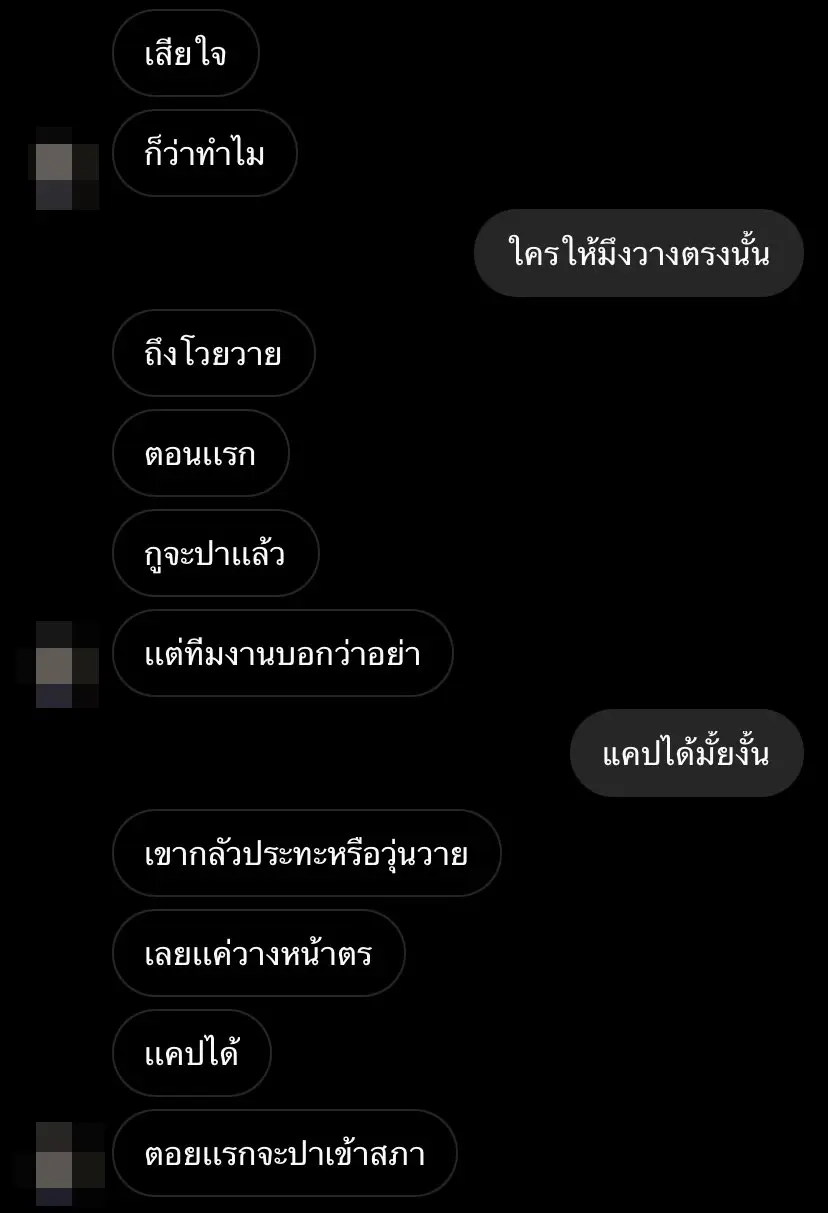Open sender's avatar beside "ก็ว่าทำไม" message
Image resolution: width=828 pixels, height=1213 pixels.
tap(68, 168)
